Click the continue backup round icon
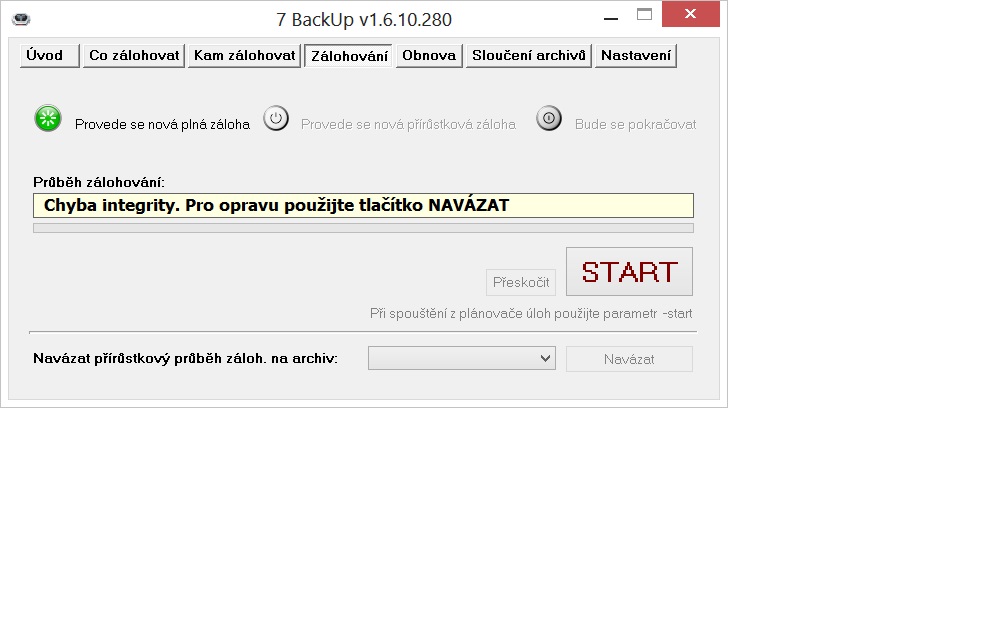This screenshot has width=1008, height=630. click(549, 118)
